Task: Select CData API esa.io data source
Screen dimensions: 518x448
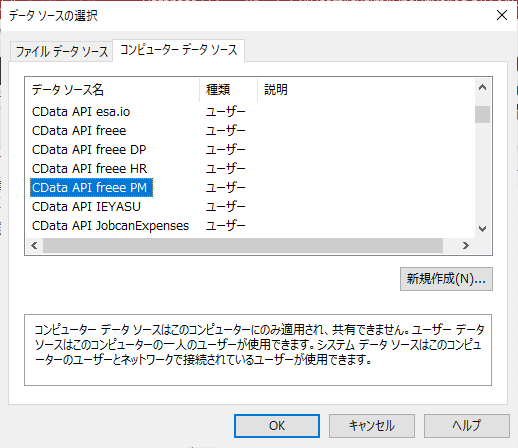Action: [81, 112]
